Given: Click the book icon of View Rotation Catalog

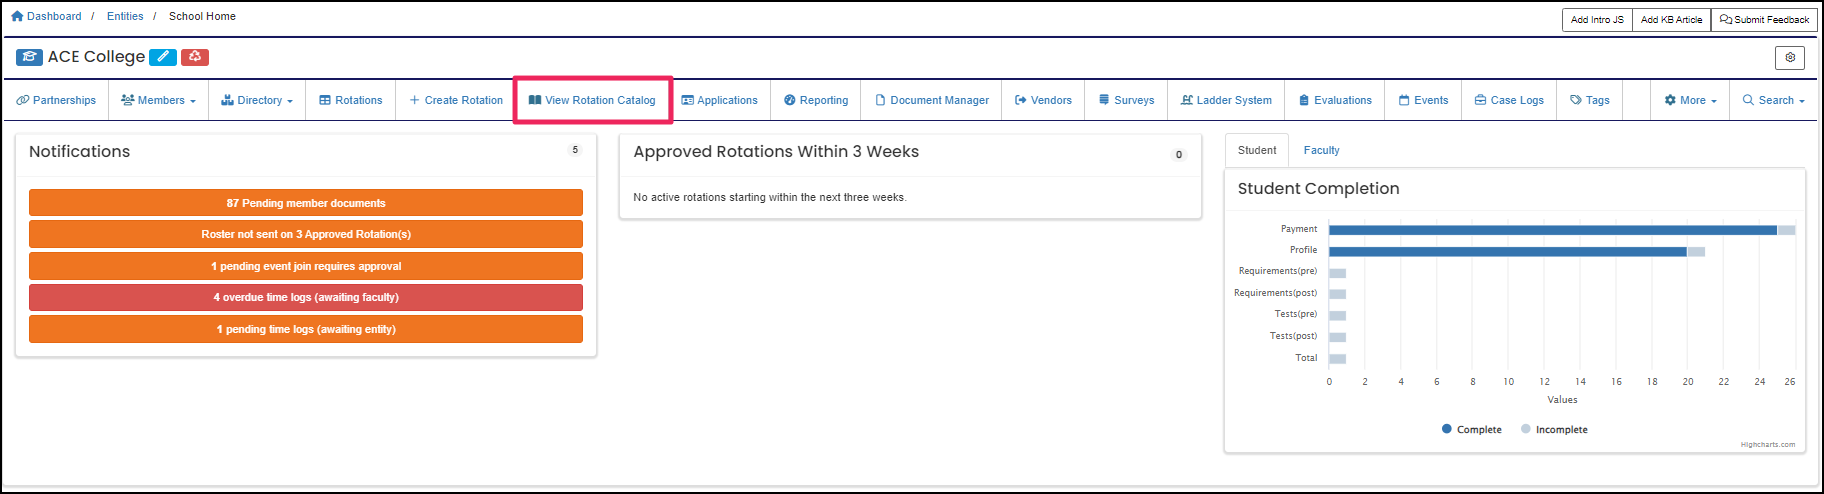Looking at the screenshot, I should click(x=535, y=100).
